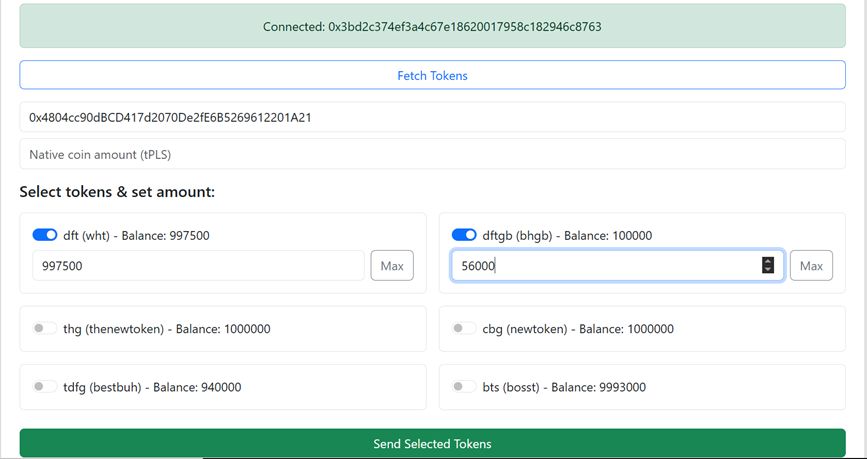Enable the bts (bosst) toggle

[x=464, y=387]
